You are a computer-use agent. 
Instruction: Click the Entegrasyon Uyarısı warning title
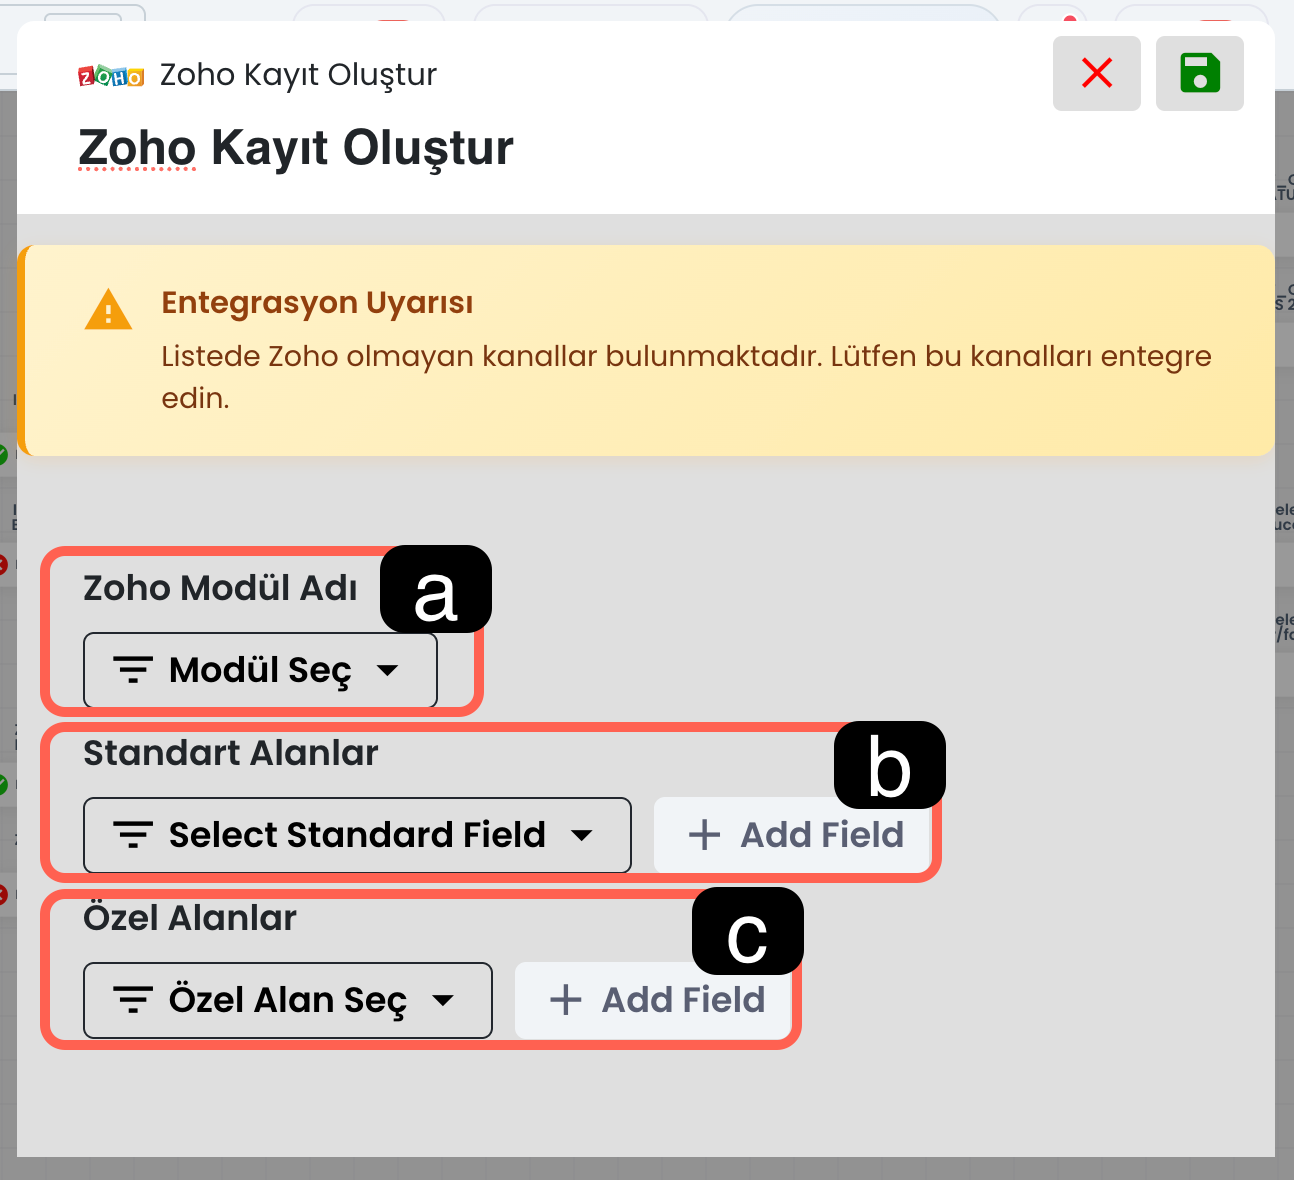(317, 302)
